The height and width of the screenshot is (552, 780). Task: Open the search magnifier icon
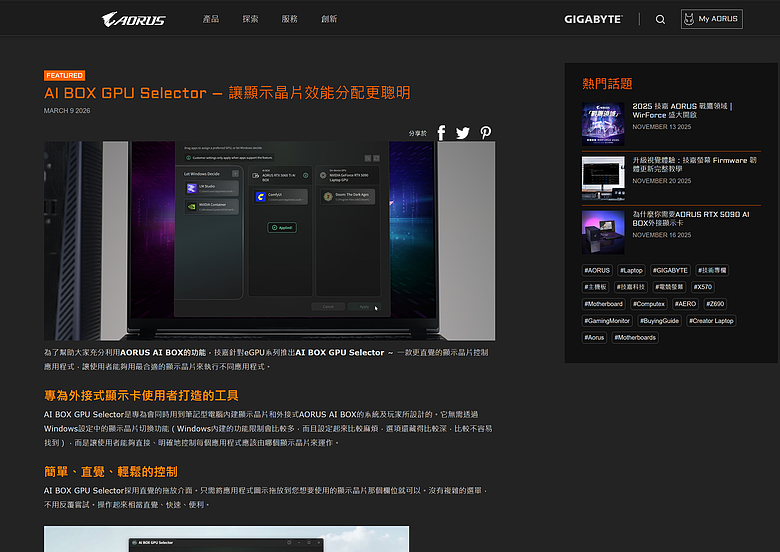coord(660,19)
